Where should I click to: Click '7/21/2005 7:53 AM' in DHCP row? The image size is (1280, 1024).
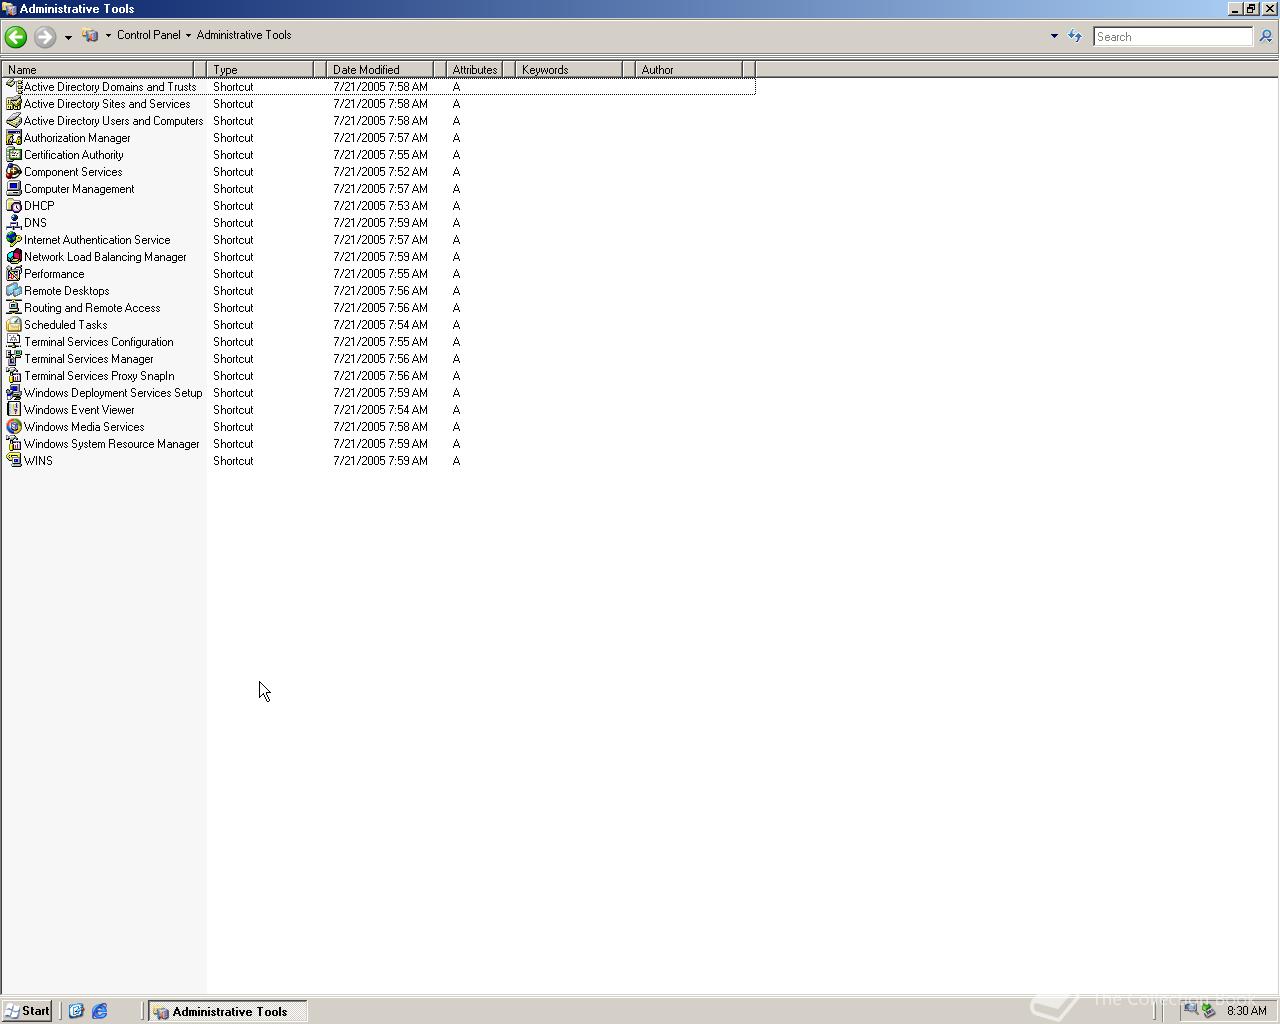click(380, 206)
